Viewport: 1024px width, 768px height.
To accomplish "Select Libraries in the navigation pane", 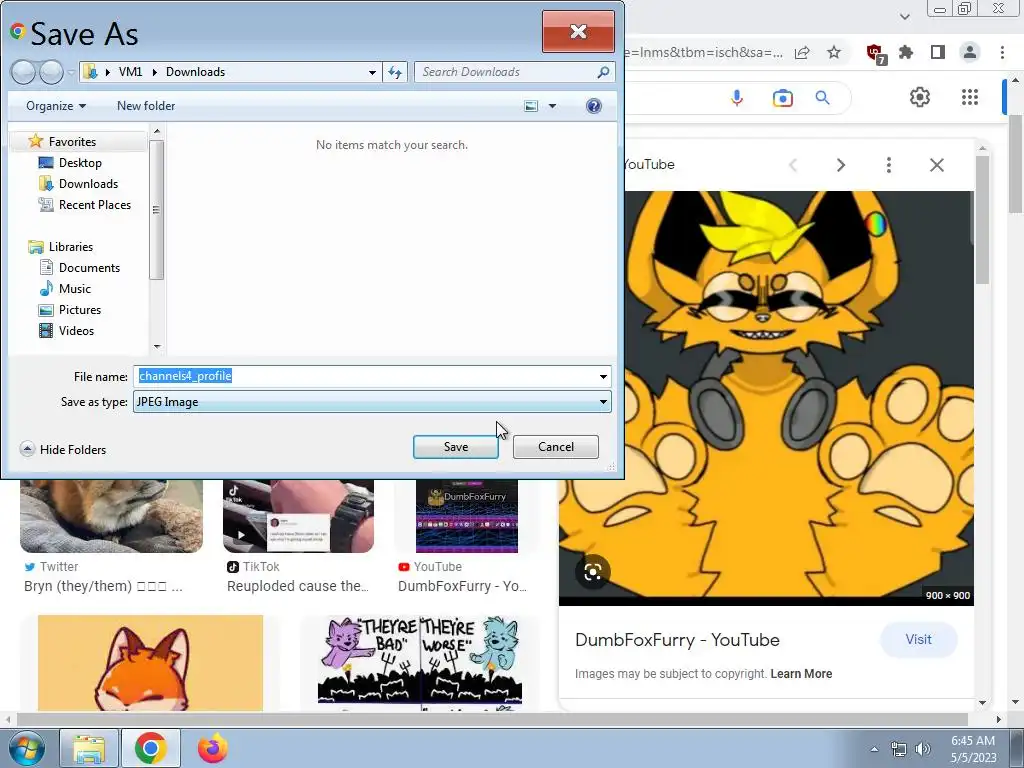I will 71,247.
